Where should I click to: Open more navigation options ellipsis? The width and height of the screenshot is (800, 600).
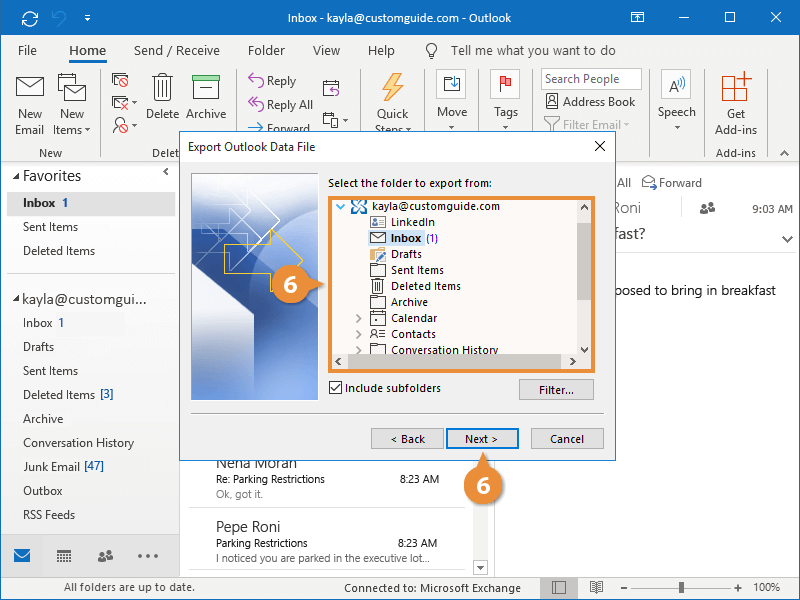pyautogui.click(x=147, y=556)
